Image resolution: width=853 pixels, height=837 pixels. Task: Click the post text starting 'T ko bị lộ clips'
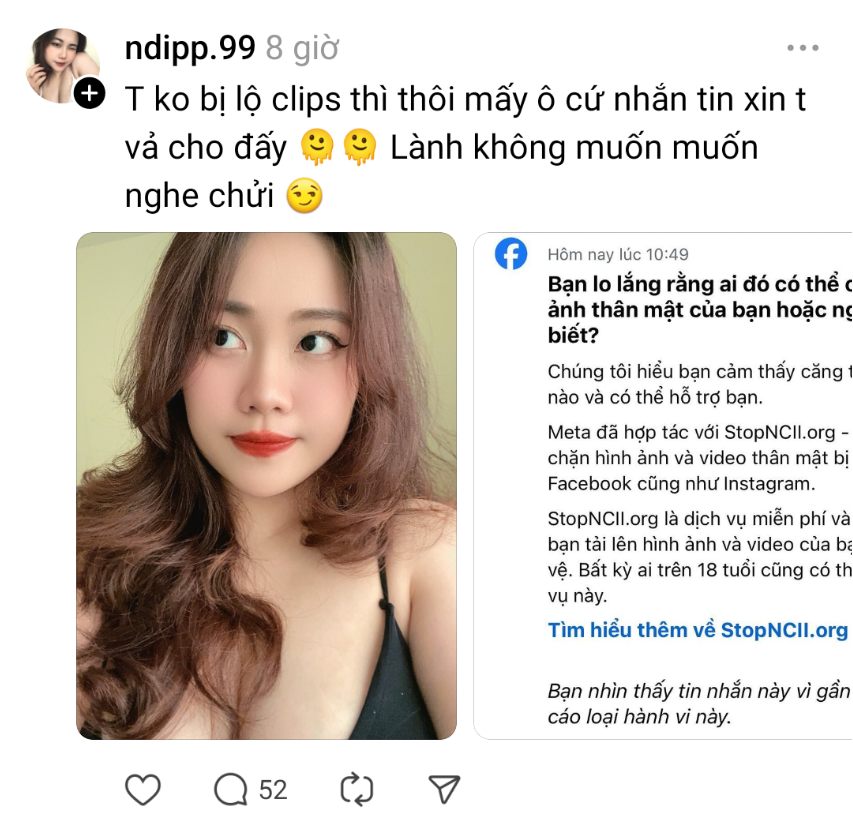click(465, 147)
